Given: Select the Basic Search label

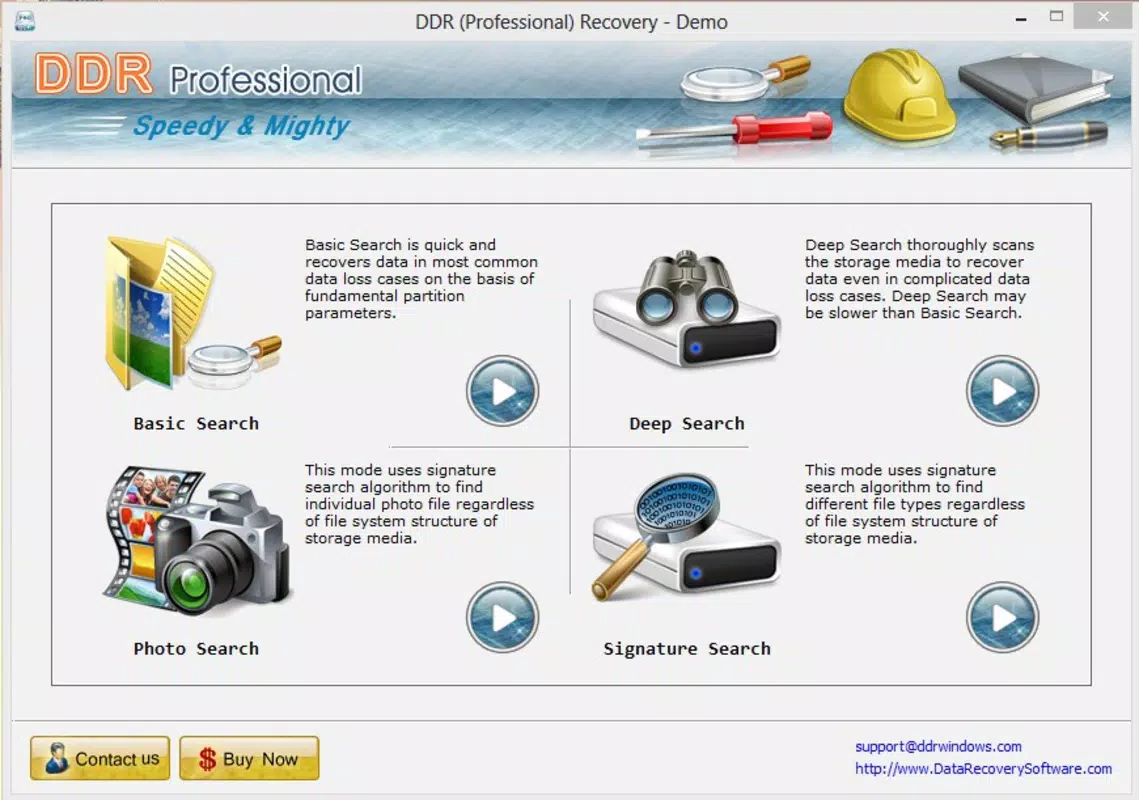Looking at the screenshot, I should click(x=196, y=424).
